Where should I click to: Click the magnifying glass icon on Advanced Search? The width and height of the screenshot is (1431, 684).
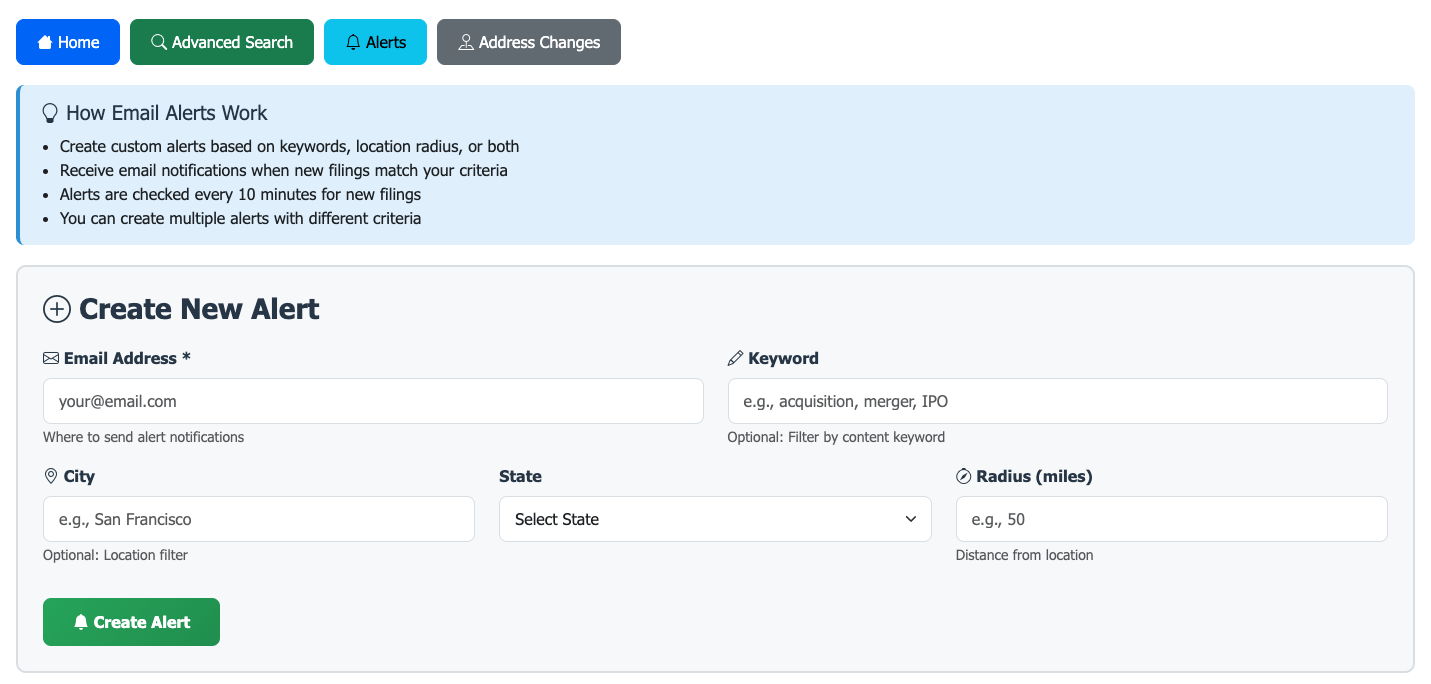[158, 41]
